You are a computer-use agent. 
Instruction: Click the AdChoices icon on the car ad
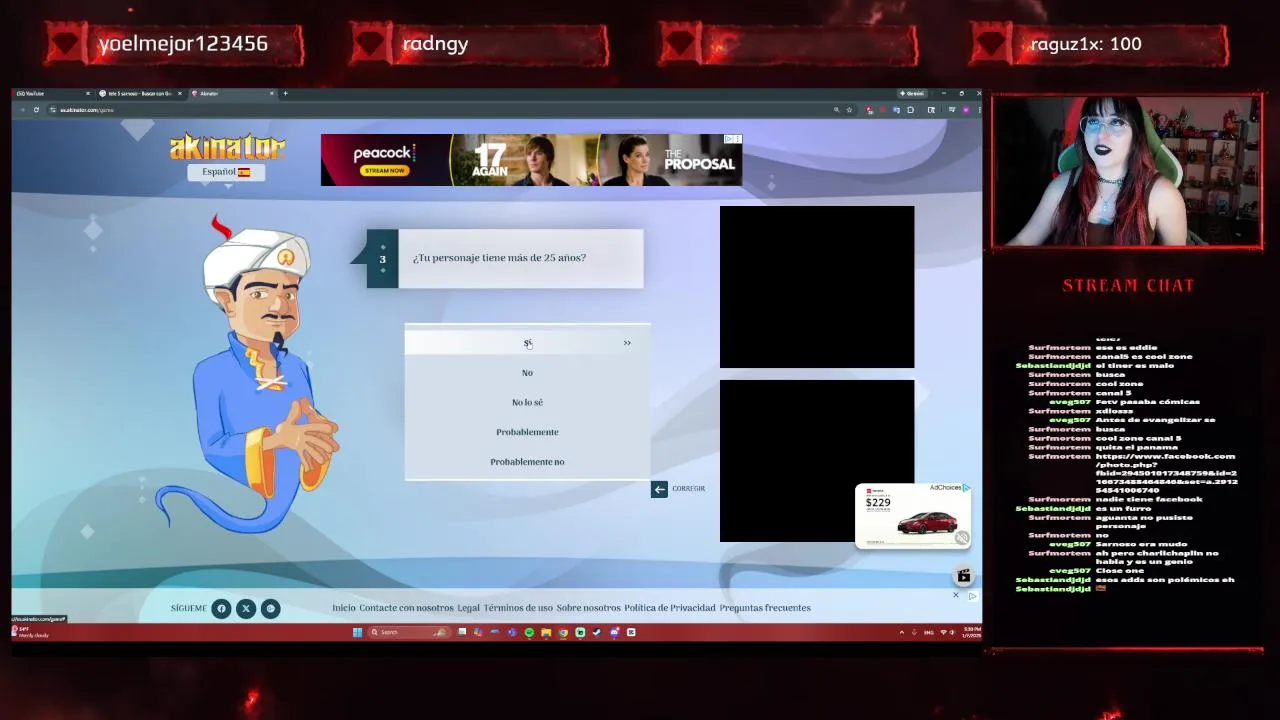(x=966, y=488)
